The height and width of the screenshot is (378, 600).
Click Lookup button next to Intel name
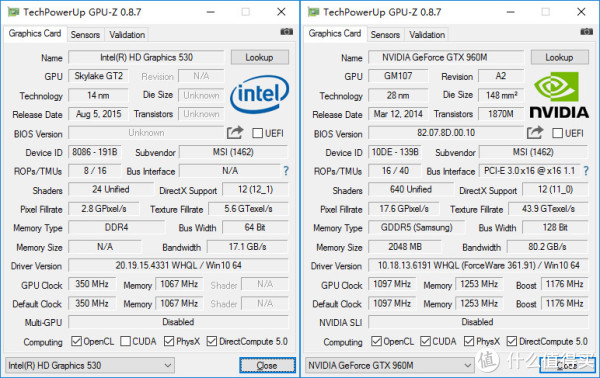259,57
